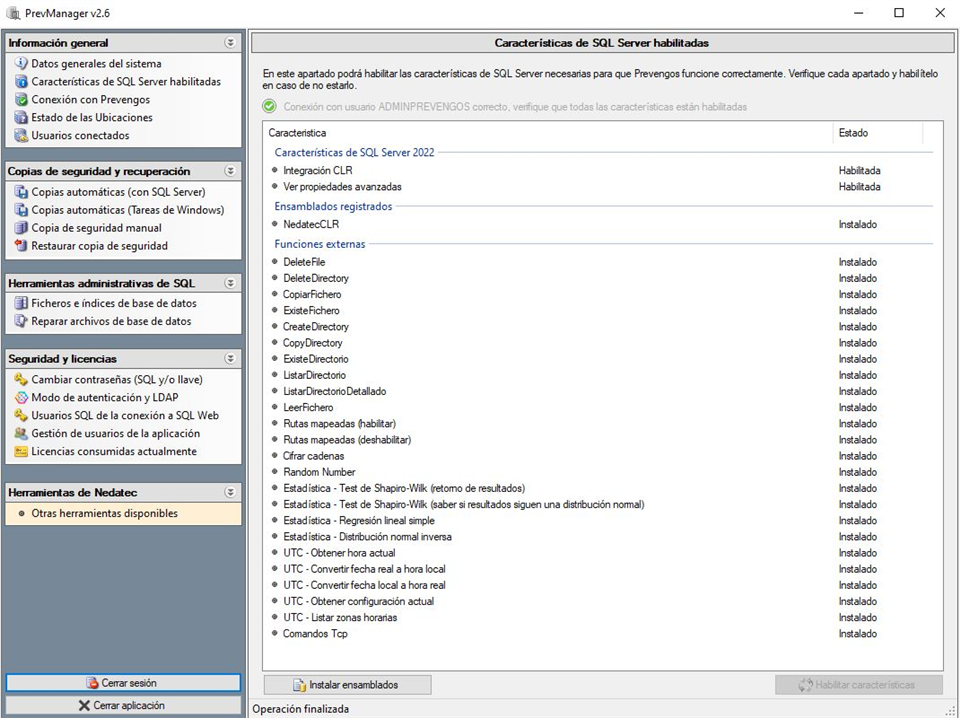Collapse the Copias de seguridad y recuperación panel

[230, 171]
